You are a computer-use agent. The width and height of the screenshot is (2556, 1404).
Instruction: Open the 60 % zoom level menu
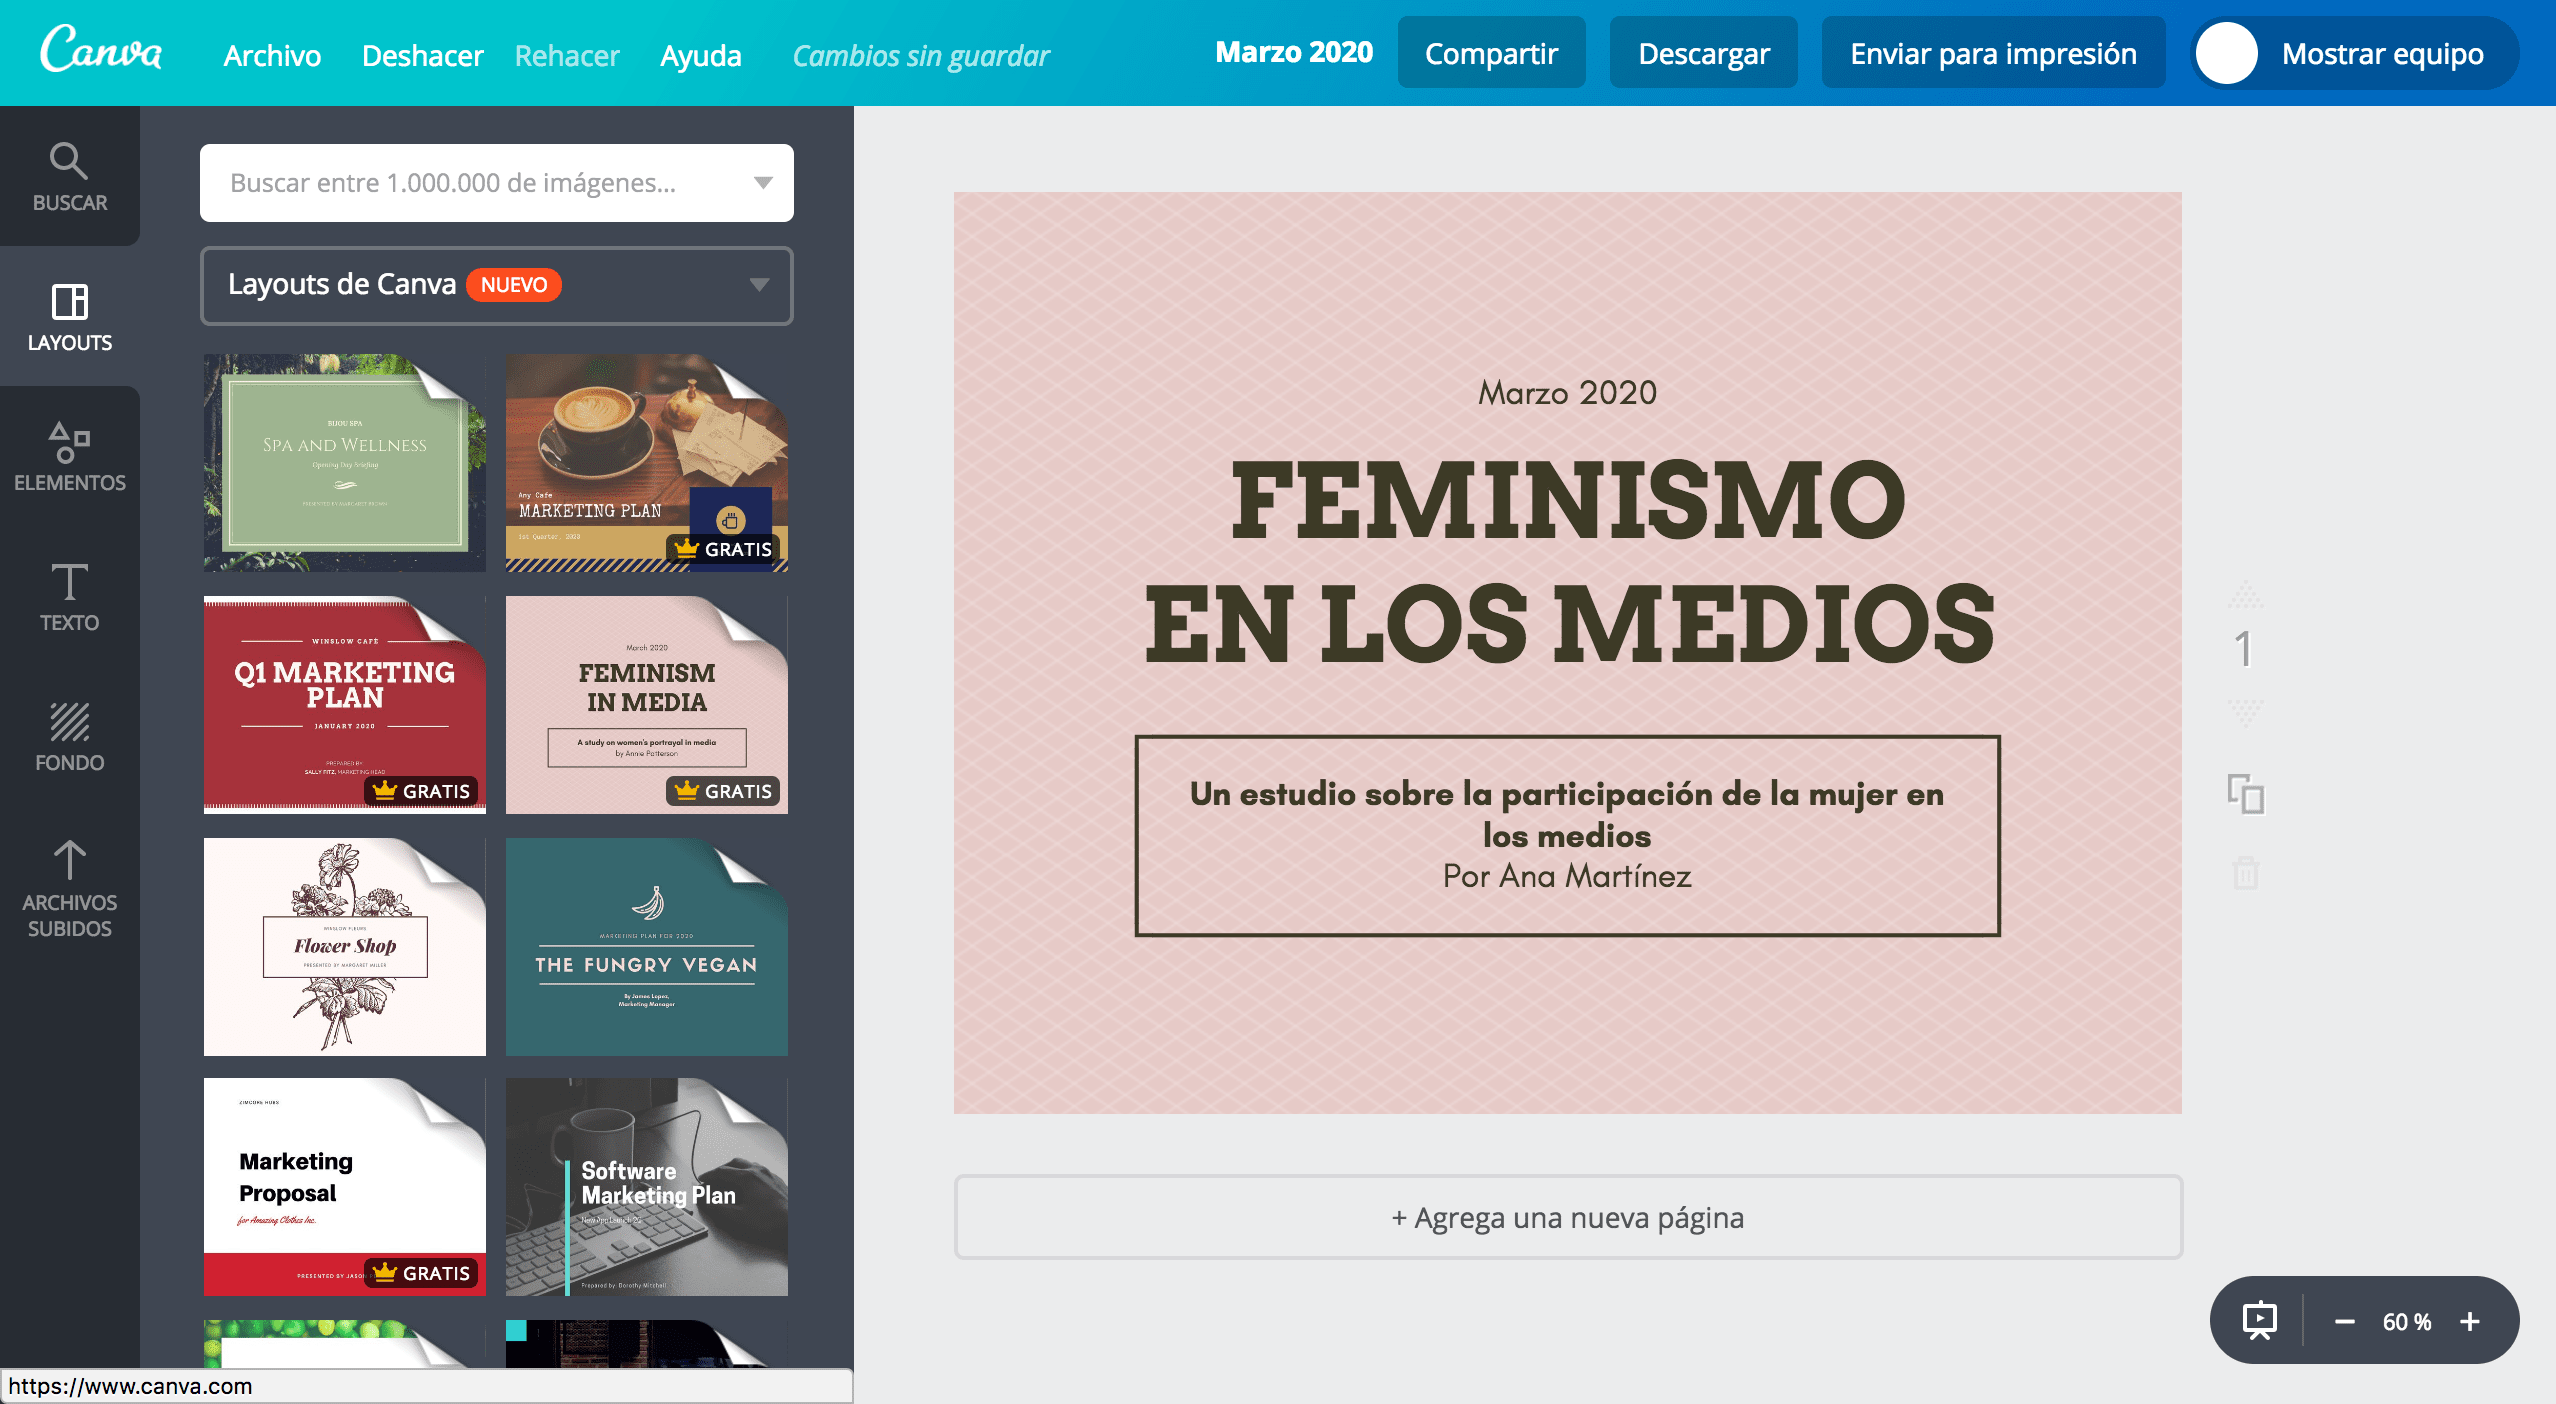[2406, 1321]
